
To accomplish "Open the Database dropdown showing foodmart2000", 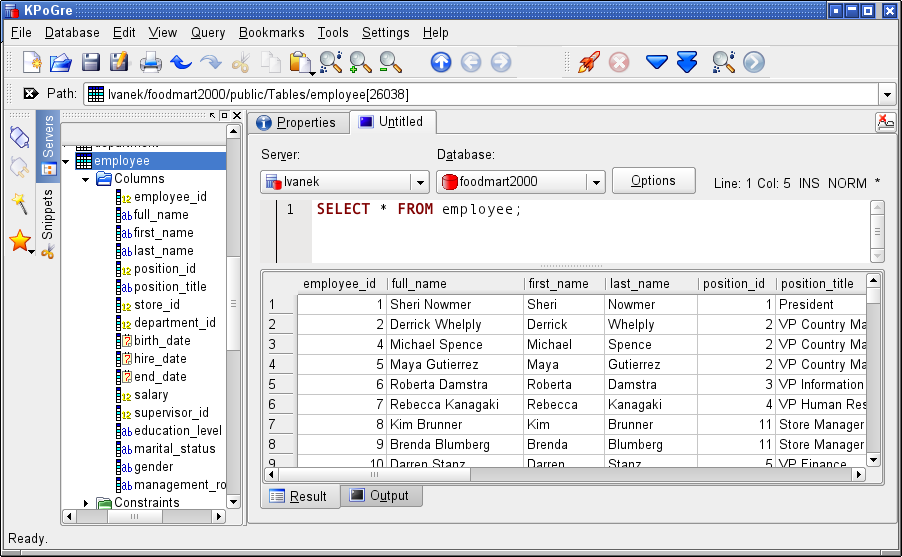I will coord(595,182).
